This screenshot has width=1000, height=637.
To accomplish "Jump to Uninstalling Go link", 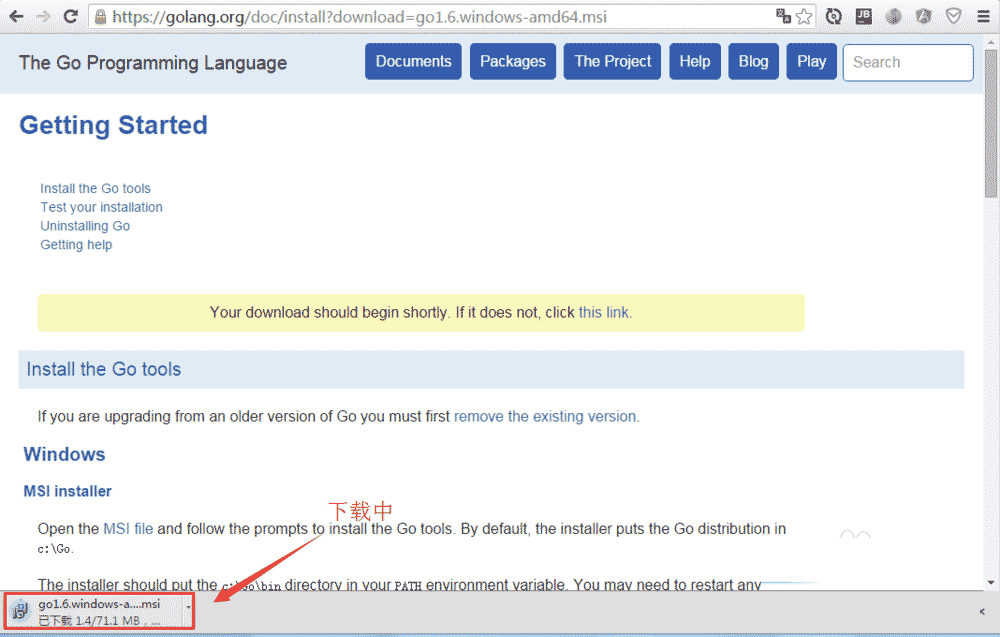I will point(85,226).
